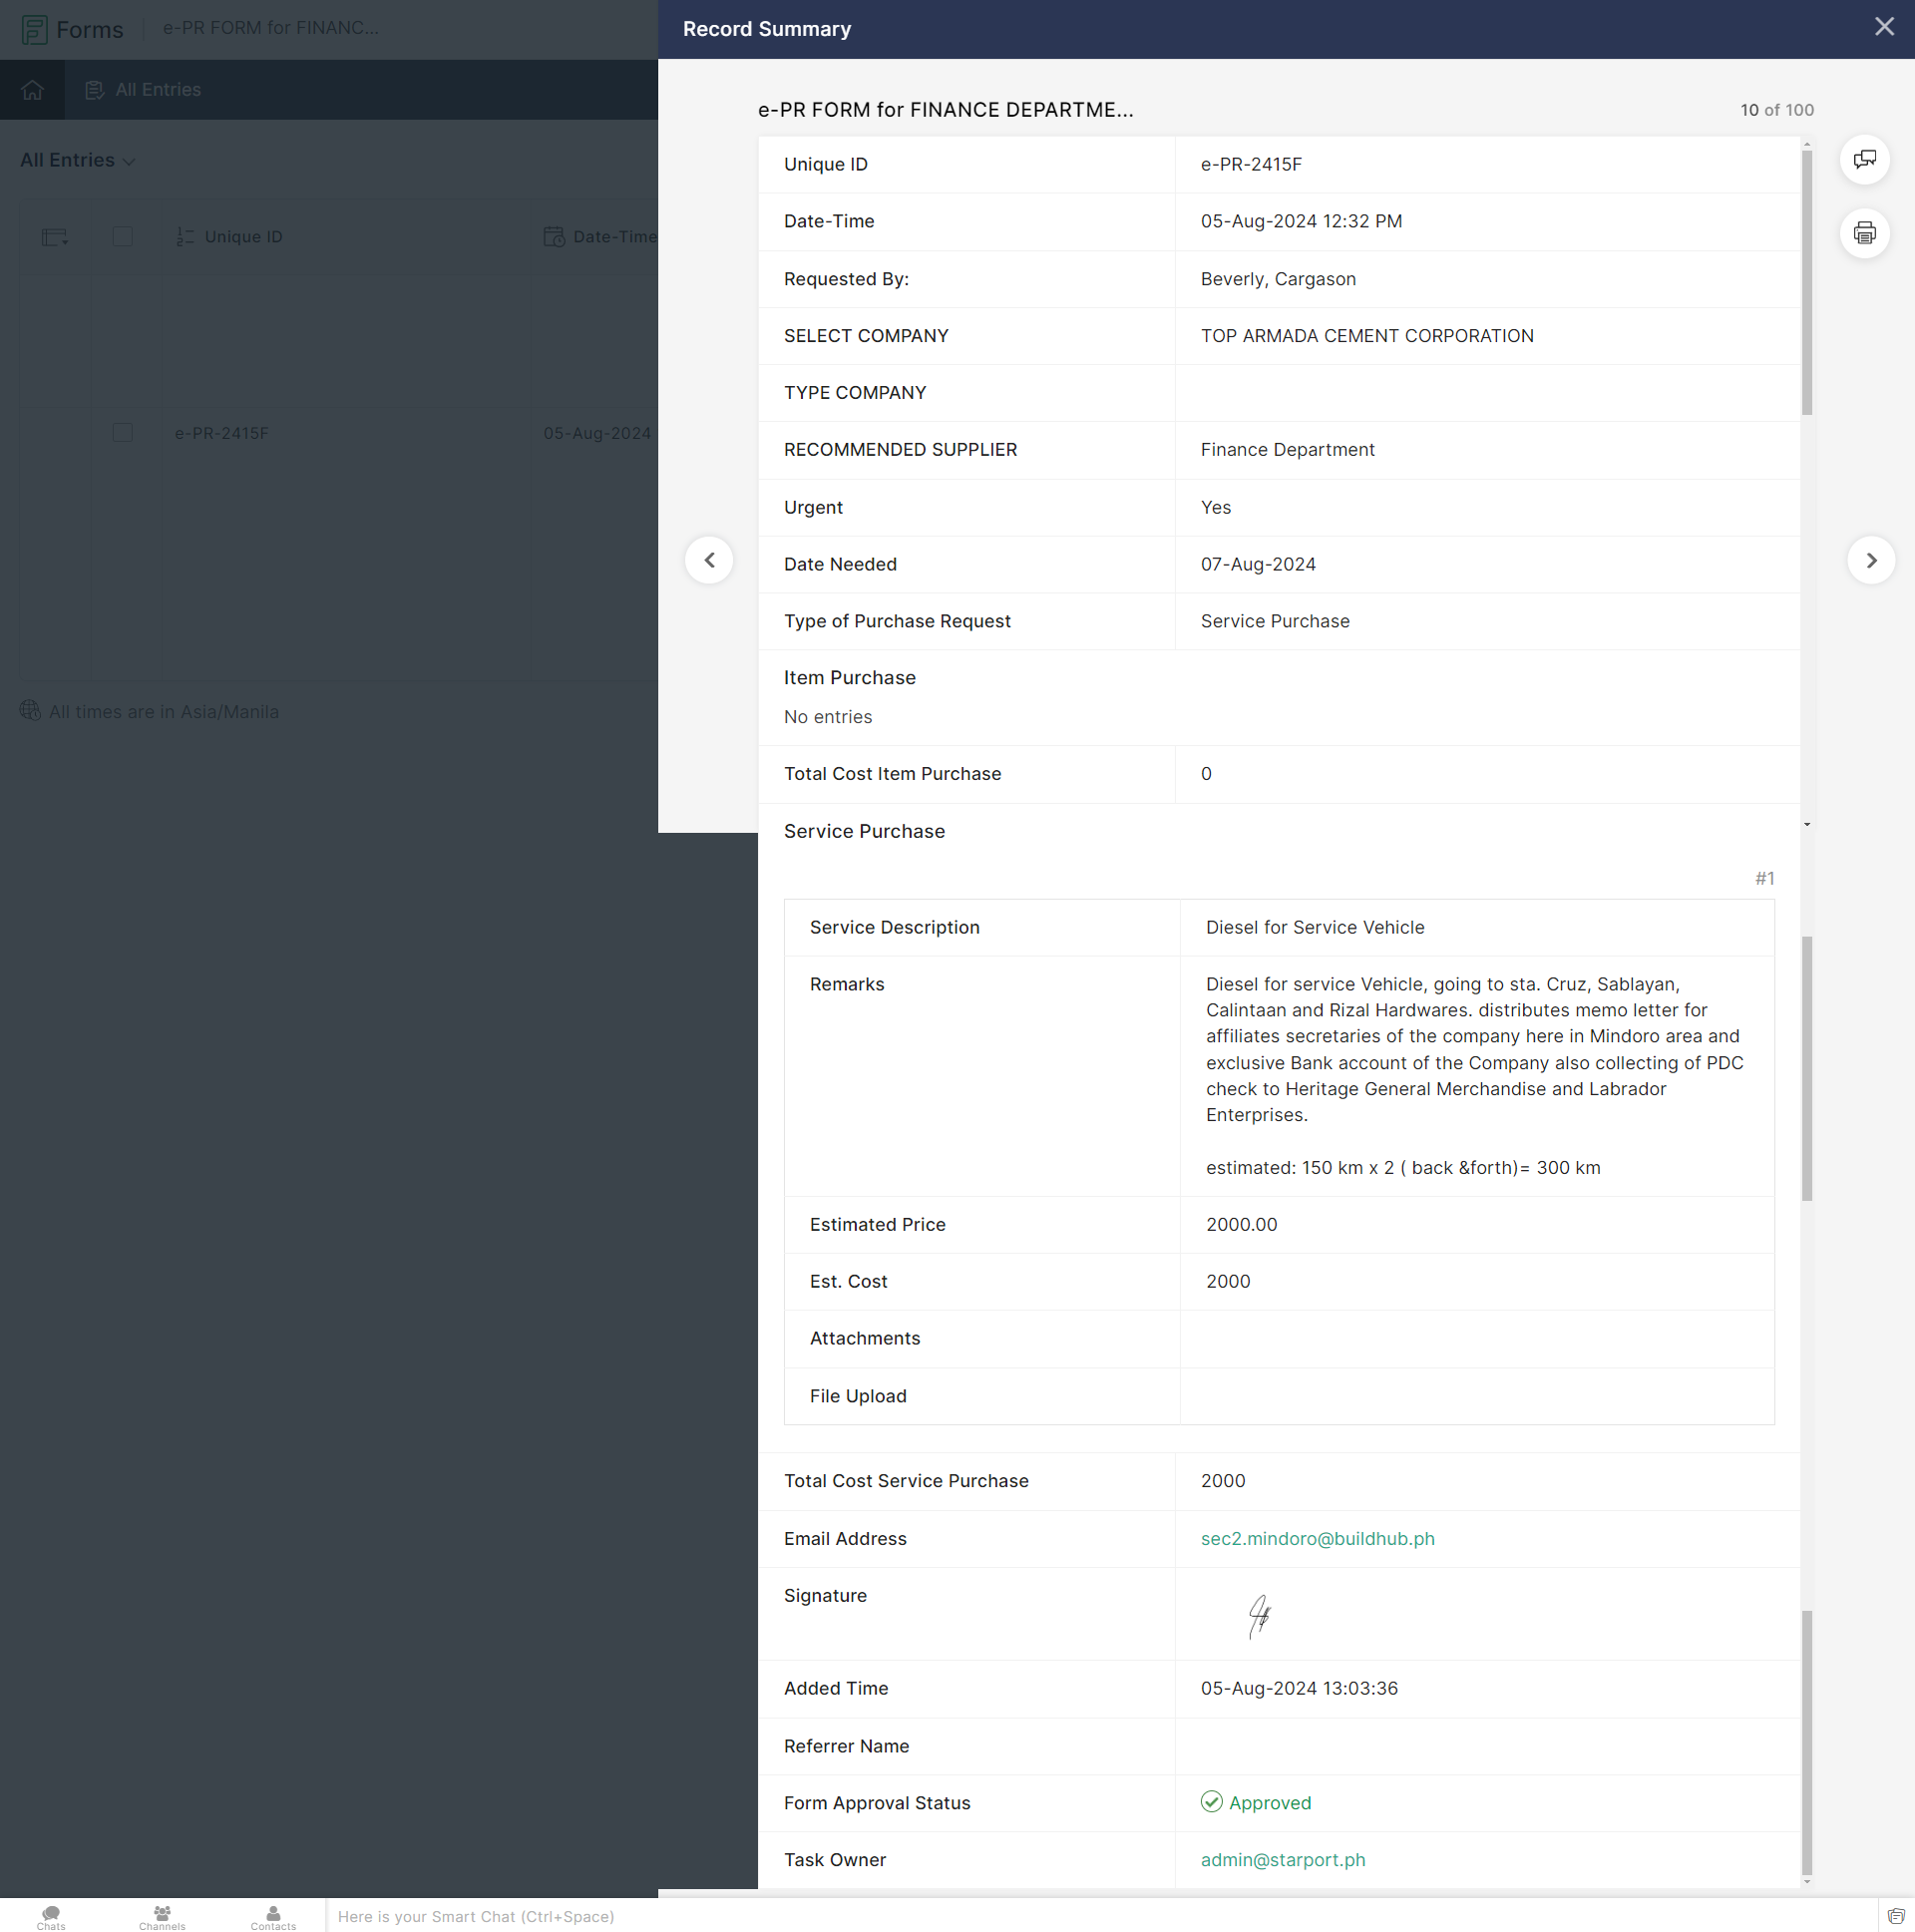Check the e-PR-2415F row checkbox
This screenshot has width=1915, height=1932.
123,433
